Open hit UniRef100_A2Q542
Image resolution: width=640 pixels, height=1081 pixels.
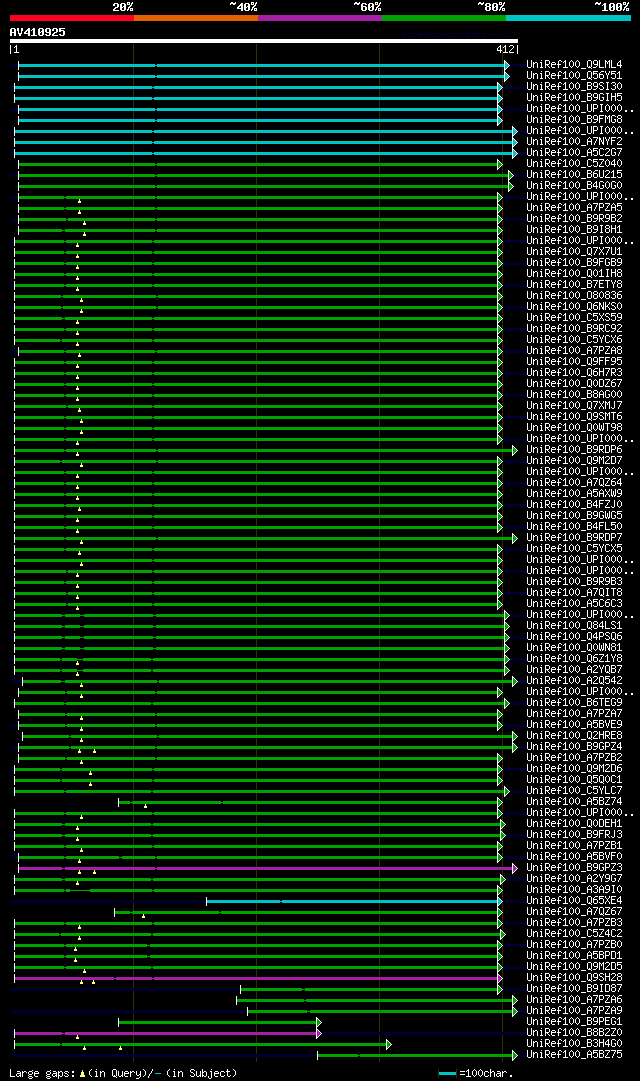(574, 680)
